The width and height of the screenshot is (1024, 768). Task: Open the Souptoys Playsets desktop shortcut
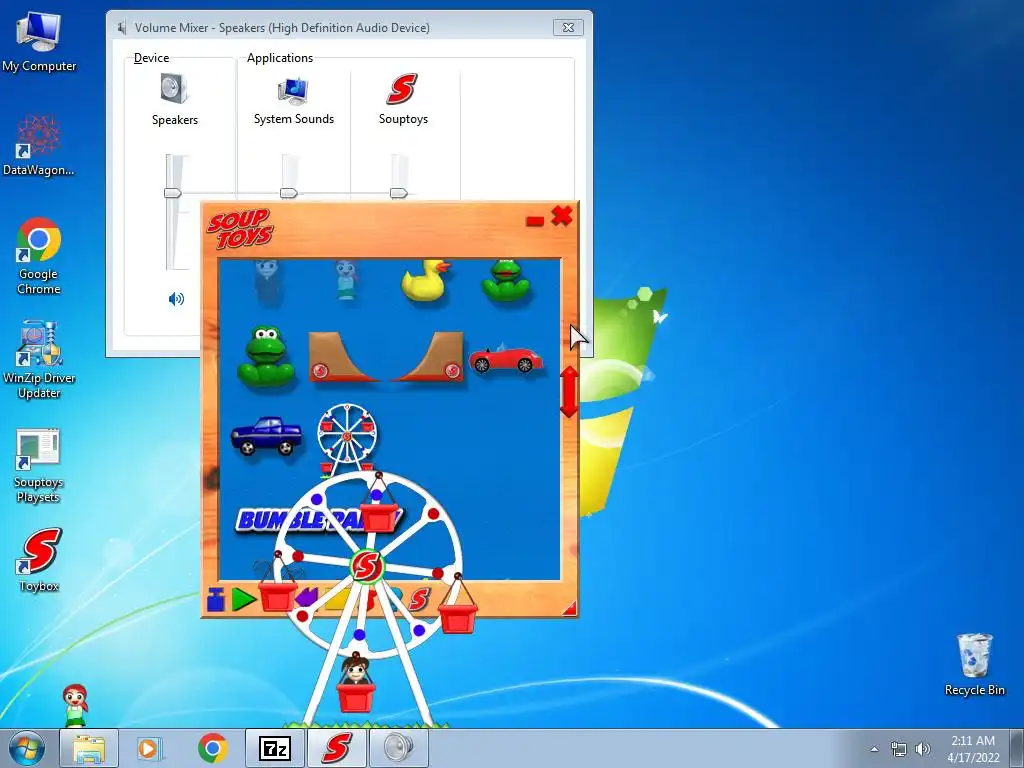click(39, 466)
